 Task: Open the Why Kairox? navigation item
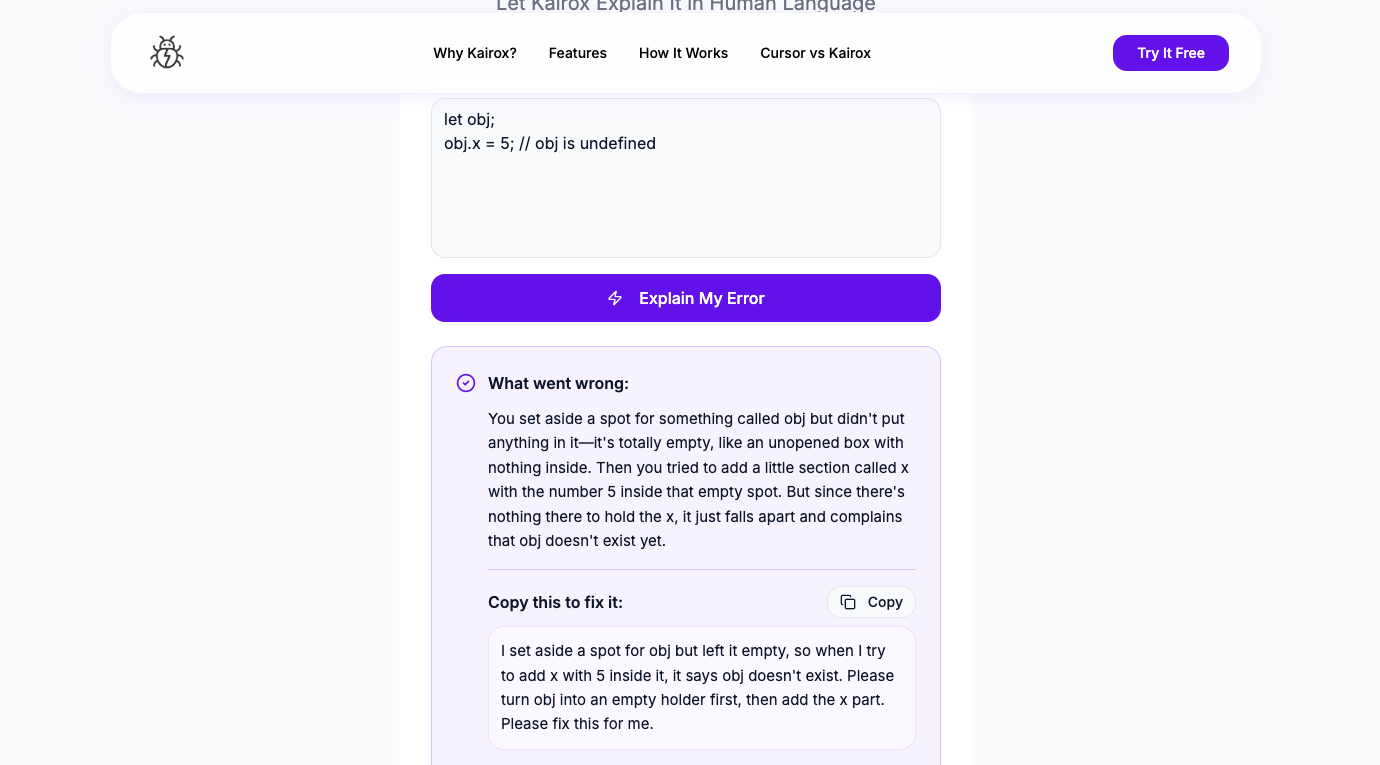click(475, 53)
